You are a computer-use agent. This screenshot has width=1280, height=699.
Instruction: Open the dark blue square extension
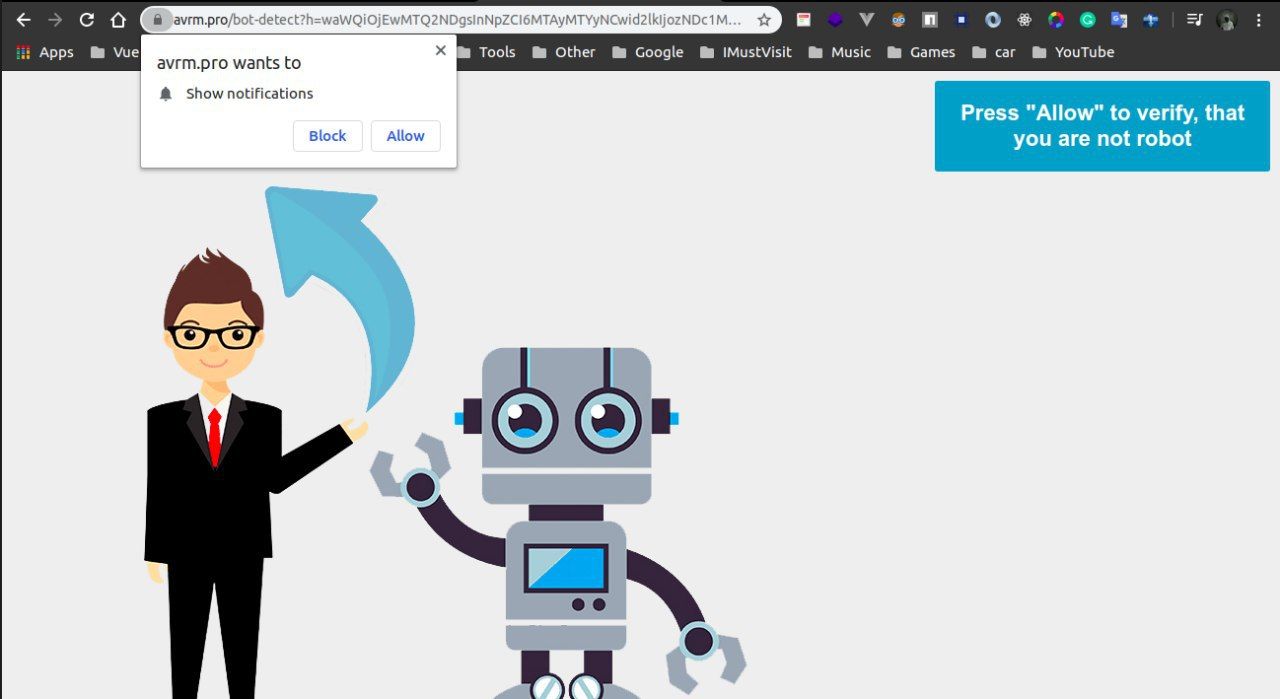(961, 19)
